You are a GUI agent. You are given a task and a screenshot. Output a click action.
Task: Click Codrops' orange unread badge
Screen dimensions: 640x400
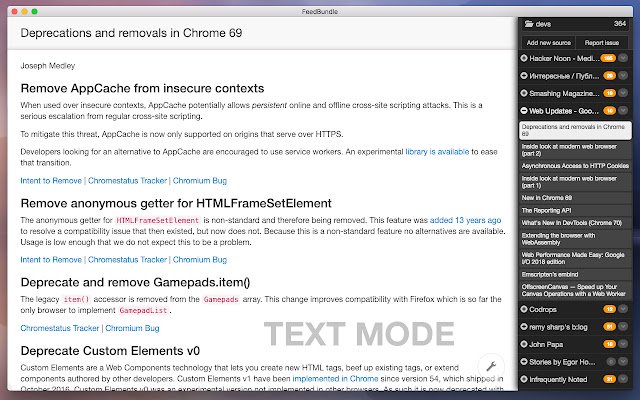609,309
